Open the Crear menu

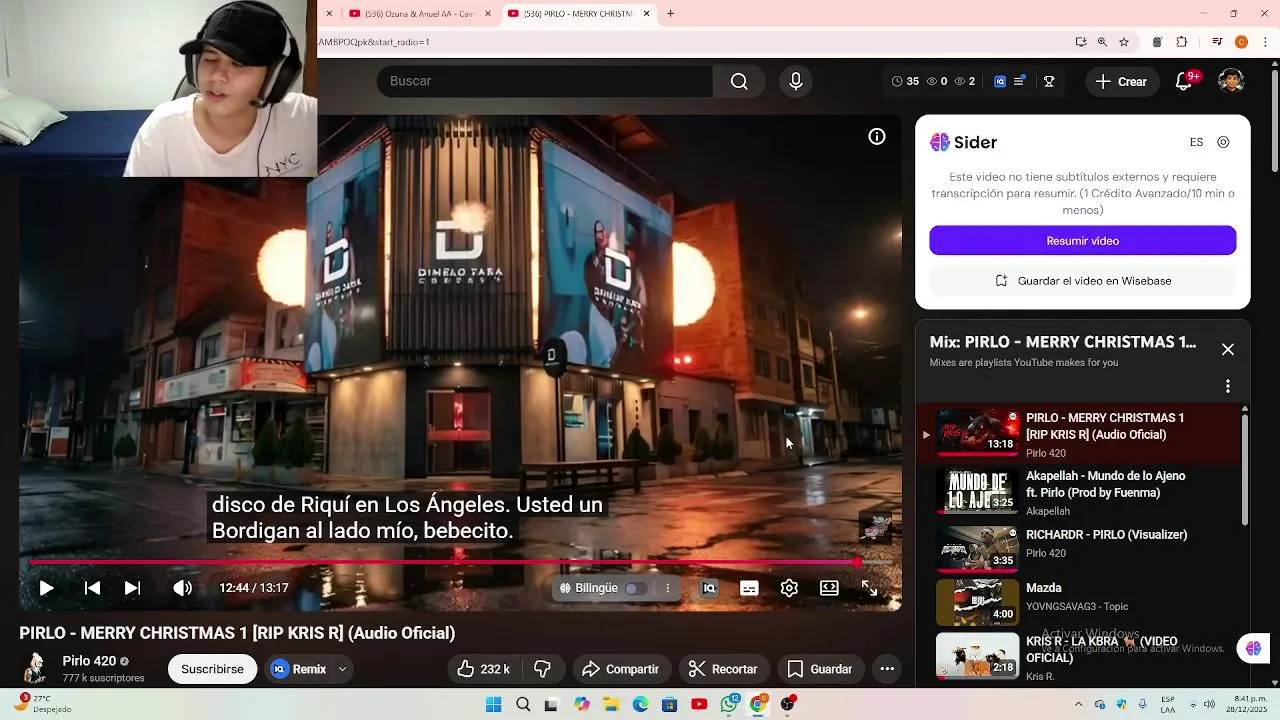click(x=1121, y=82)
